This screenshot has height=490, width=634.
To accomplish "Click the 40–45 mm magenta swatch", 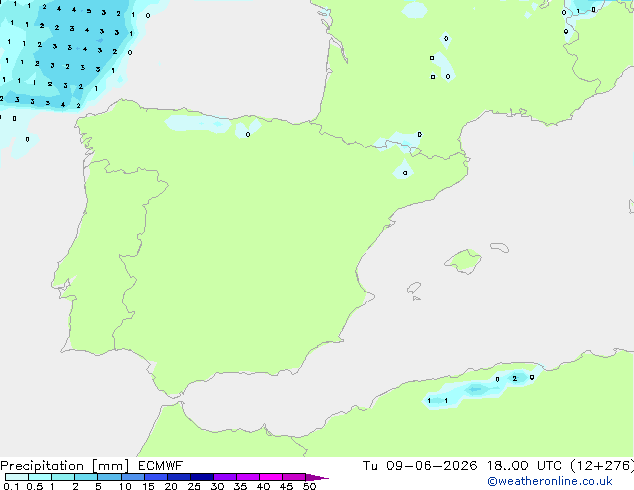I will 271,477.
